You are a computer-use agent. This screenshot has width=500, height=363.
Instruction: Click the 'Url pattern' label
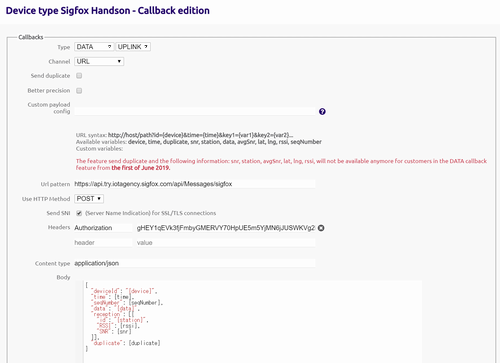55,184
